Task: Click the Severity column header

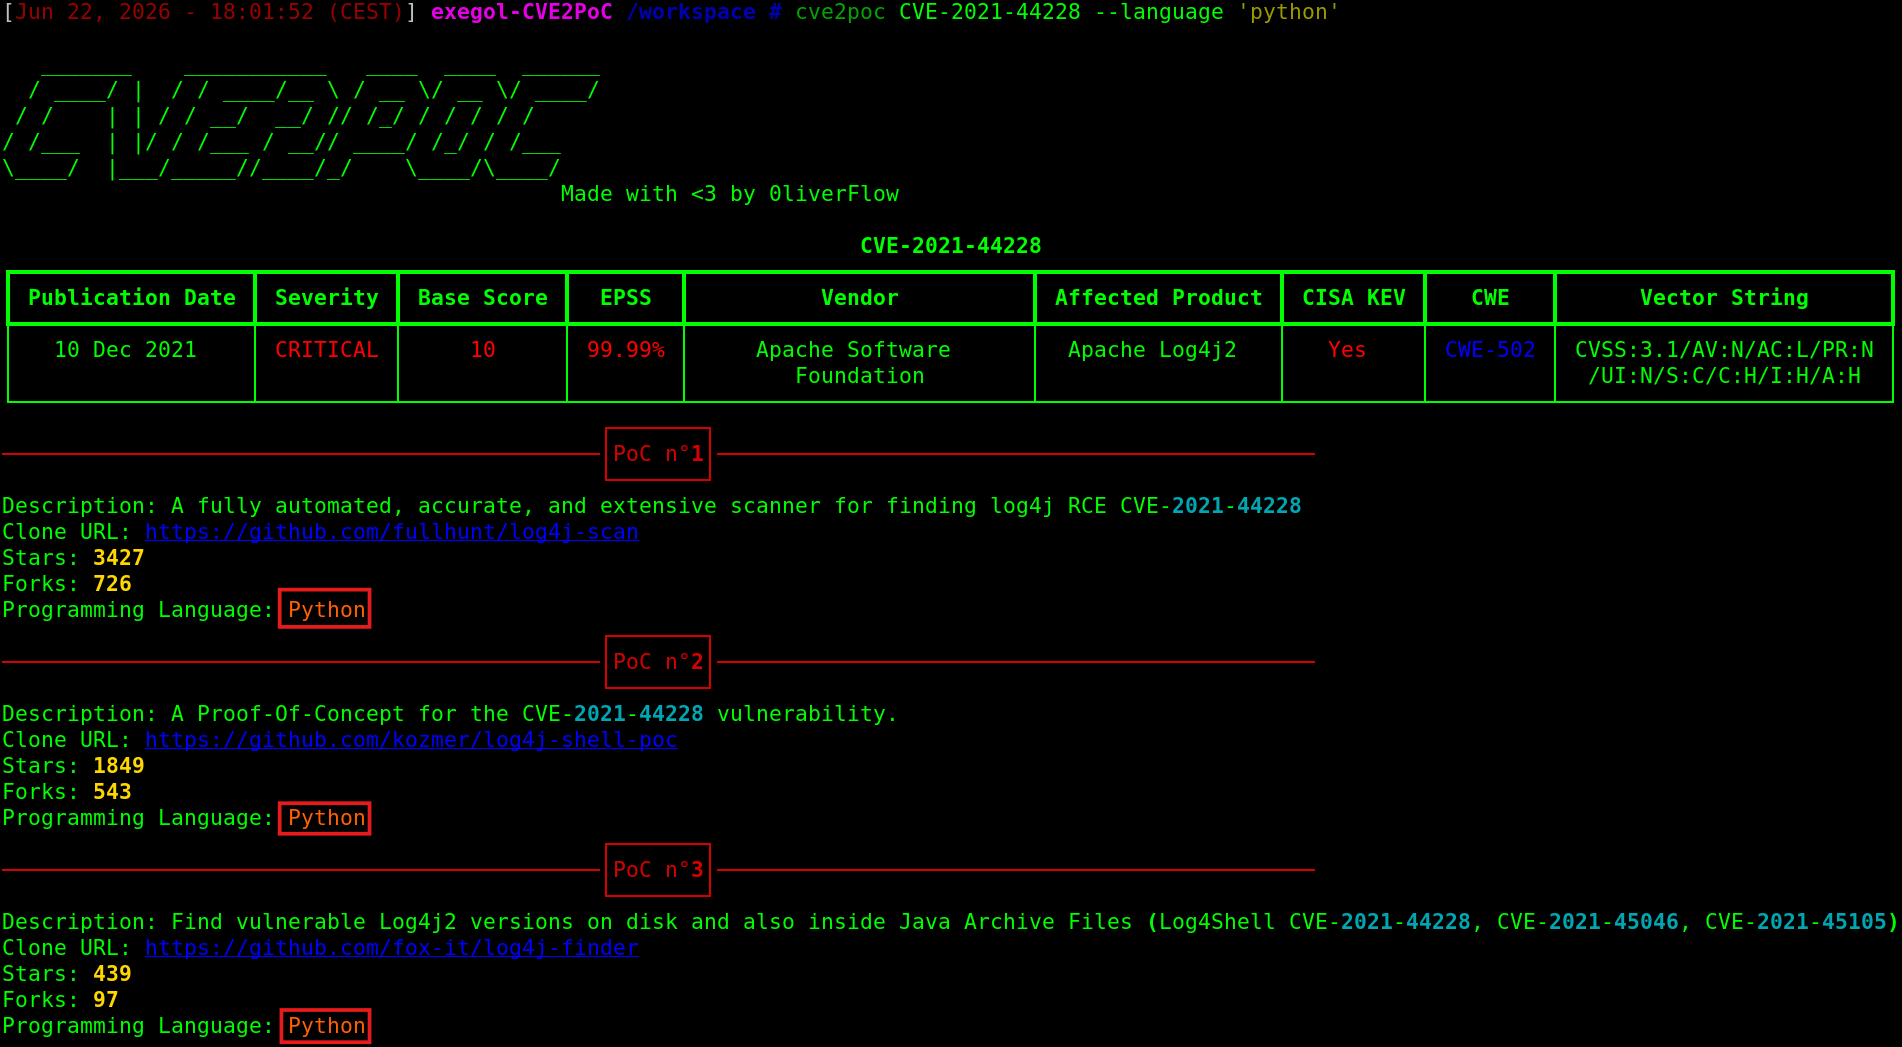Action: point(327,298)
